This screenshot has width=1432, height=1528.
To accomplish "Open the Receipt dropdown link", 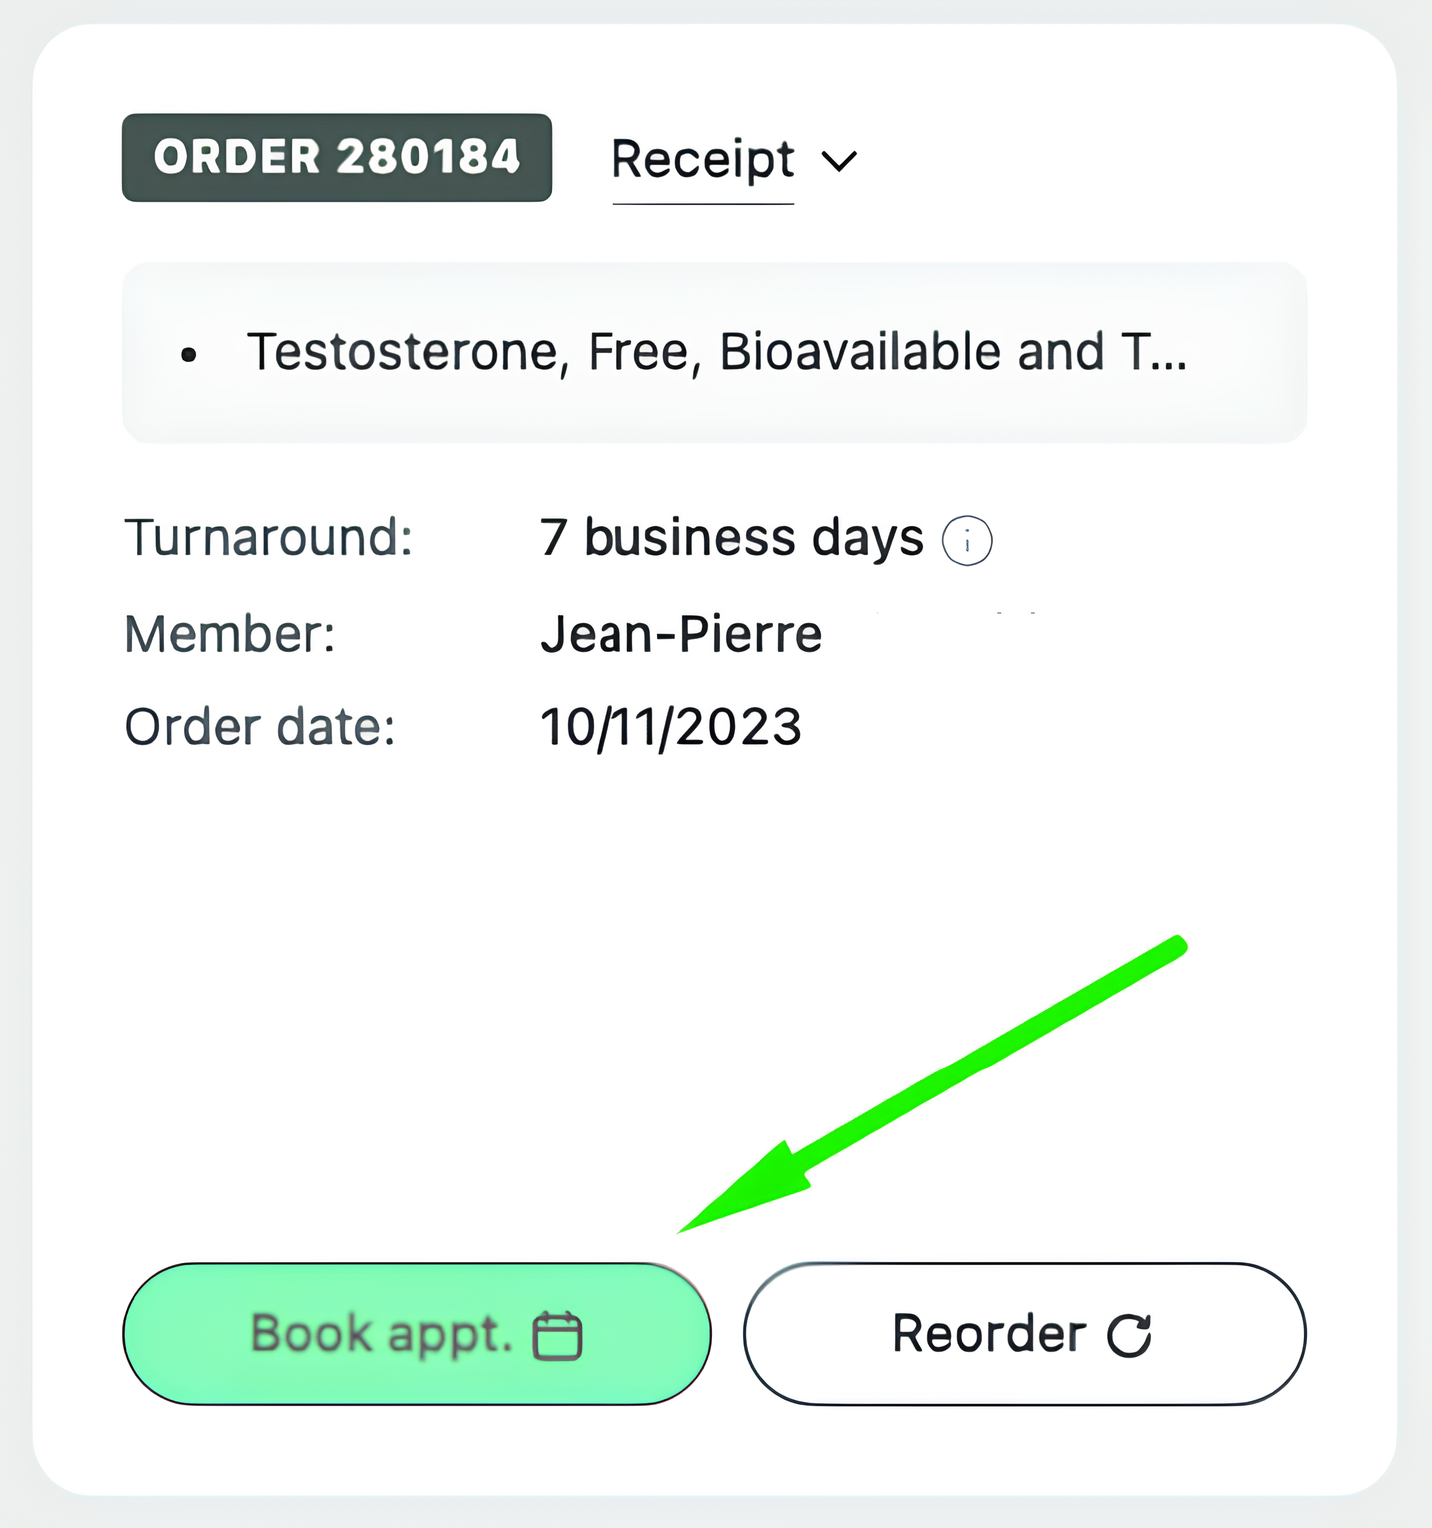I will [x=703, y=160].
